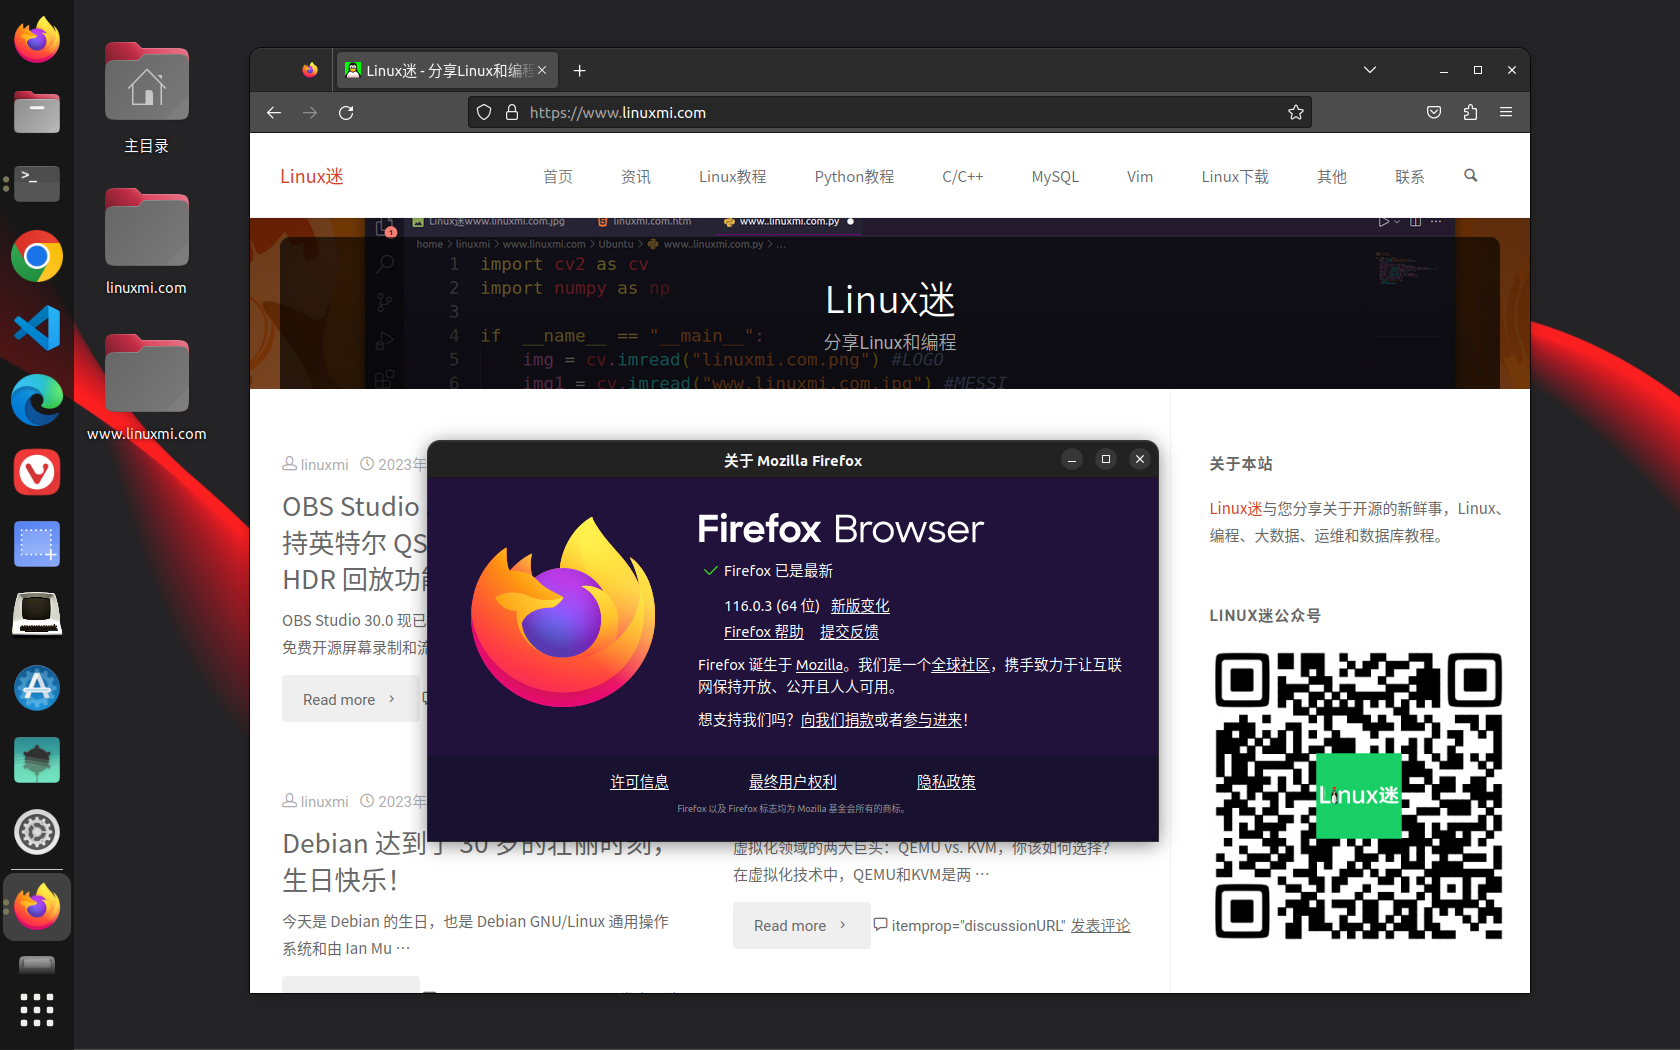Open the retro computer monitor dock icon
Viewport: 1680px width, 1050px height.
[37, 615]
